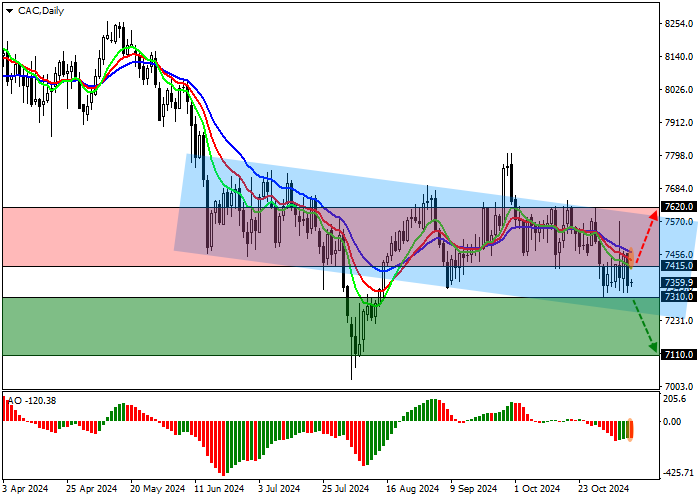This screenshot has height=500, width=700.
Task: Click the 0.00 AO scale value
Action: (673, 421)
